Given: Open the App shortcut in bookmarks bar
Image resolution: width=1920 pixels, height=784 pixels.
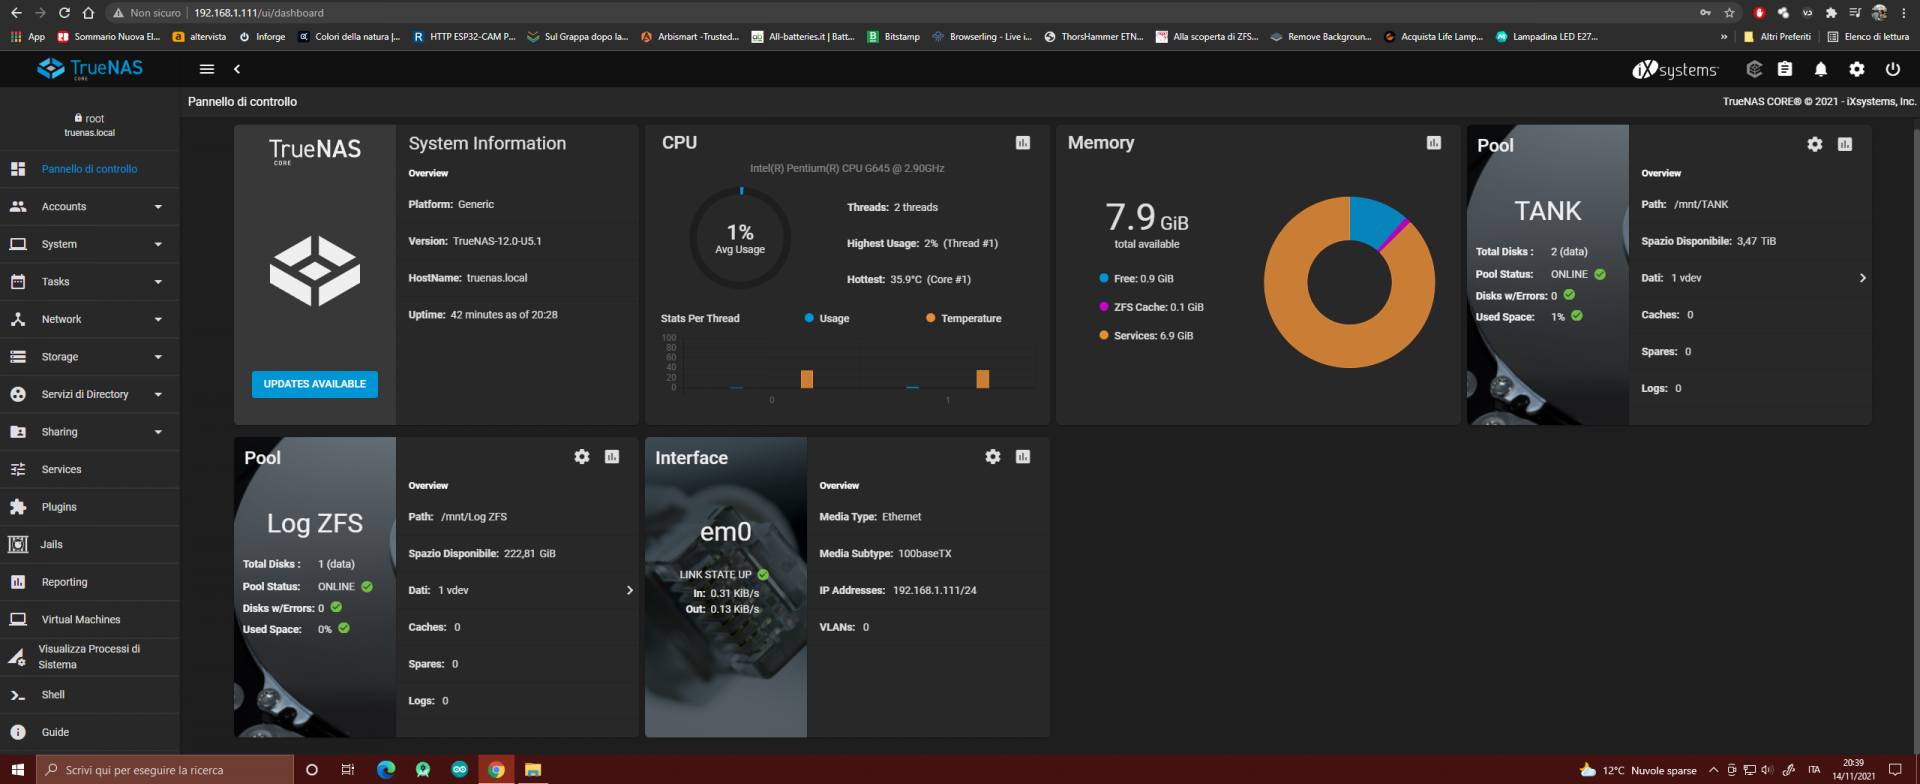Looking at the screenshot, I should [x=28, y=37].
